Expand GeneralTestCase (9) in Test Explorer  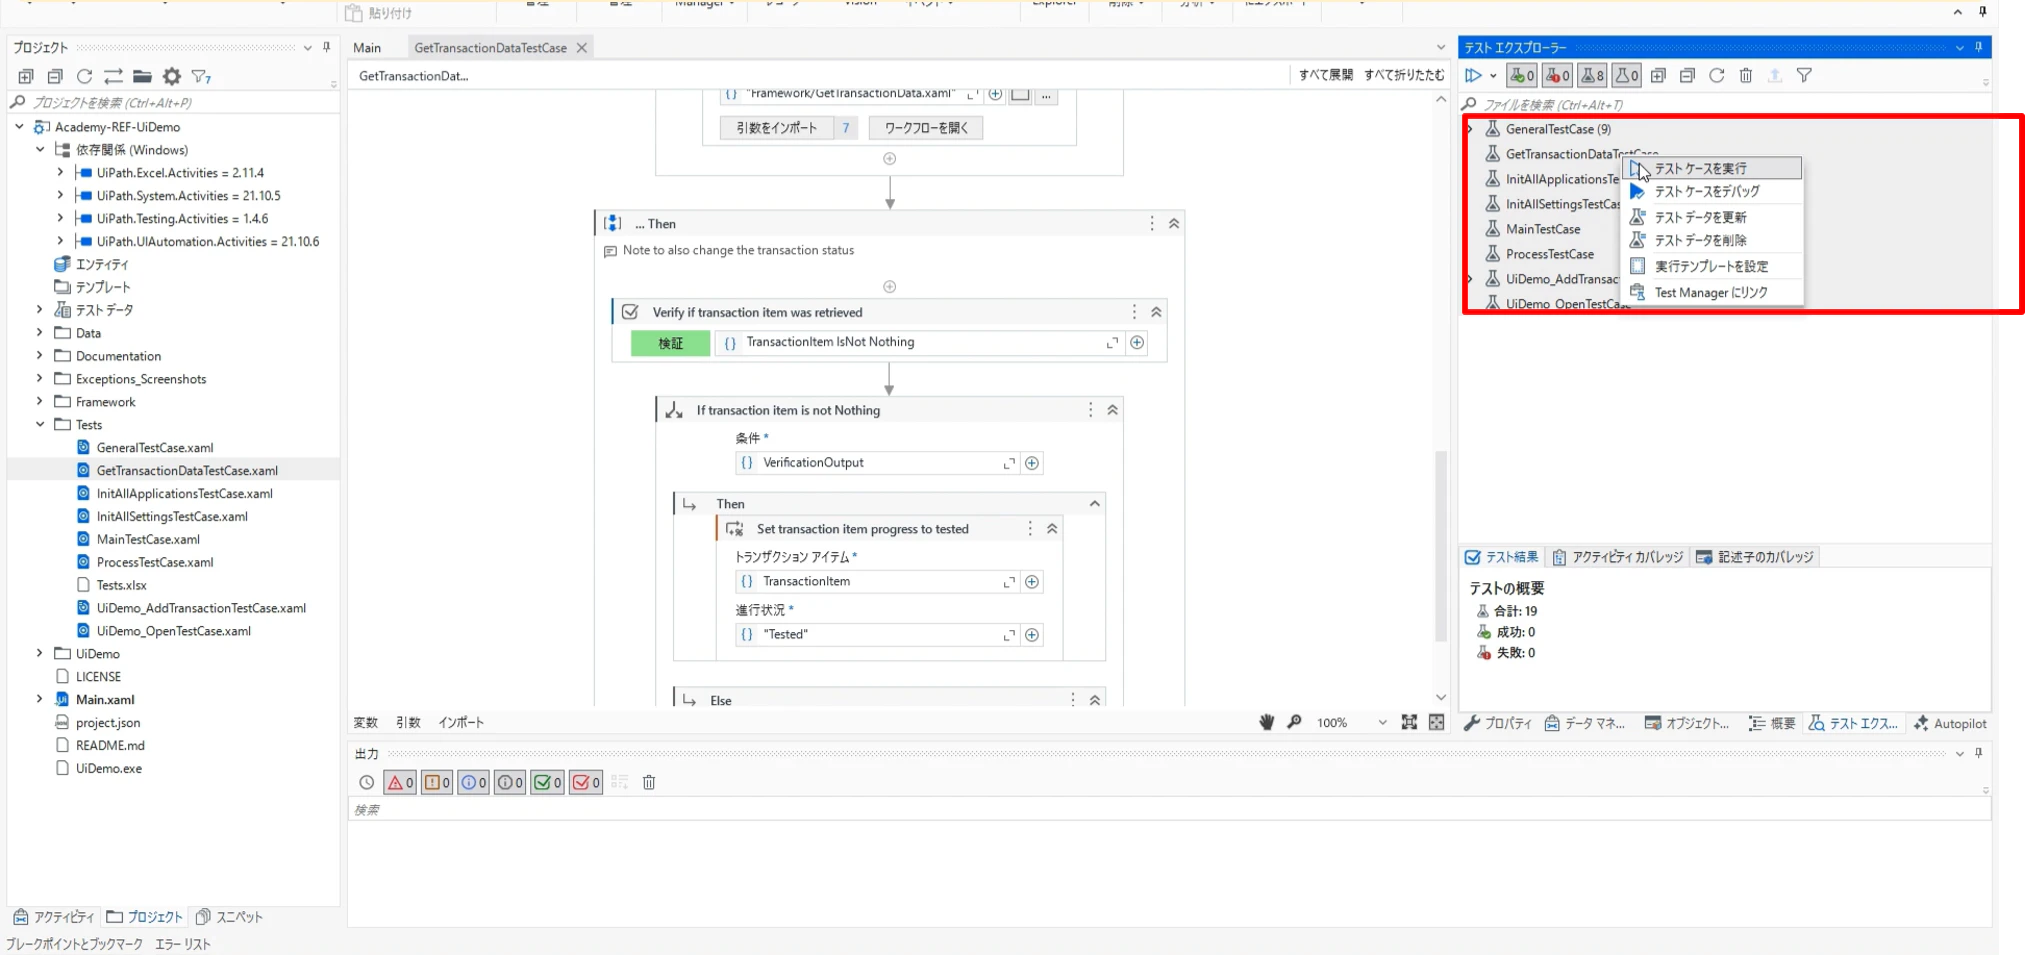pos(1470,129)
